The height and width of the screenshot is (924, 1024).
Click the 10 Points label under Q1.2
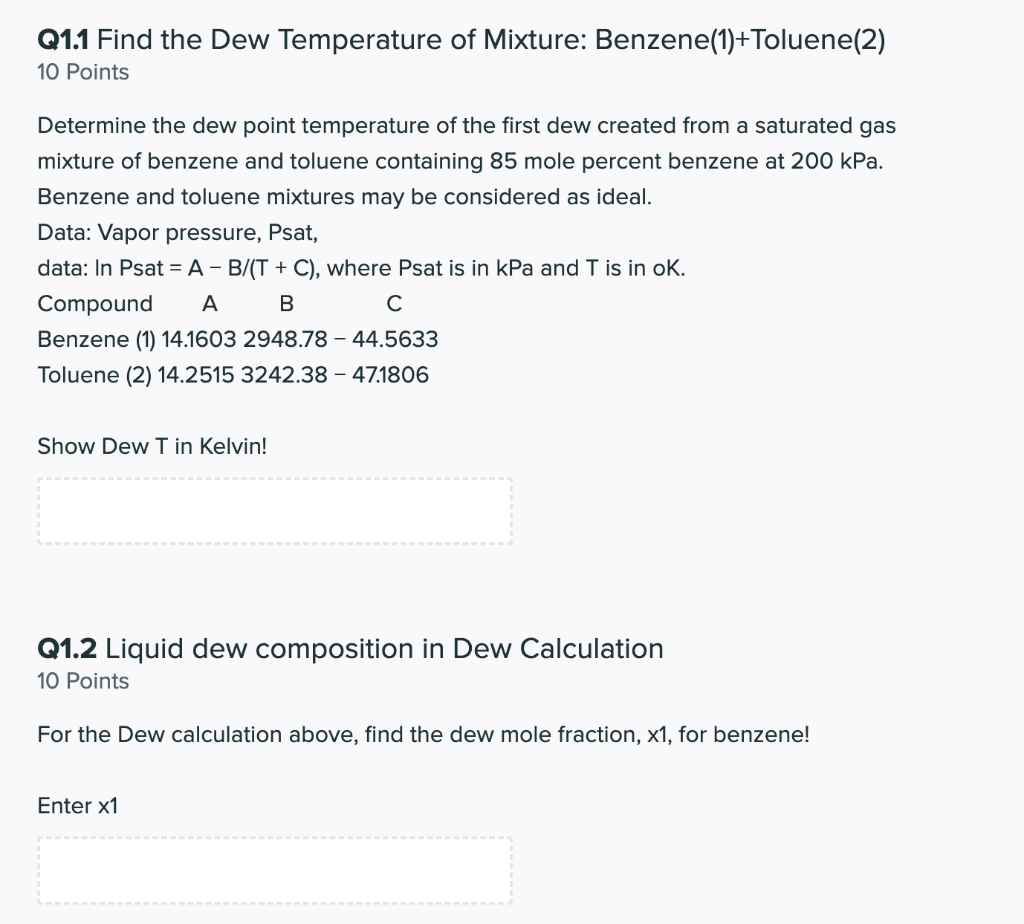coord(82,681)
